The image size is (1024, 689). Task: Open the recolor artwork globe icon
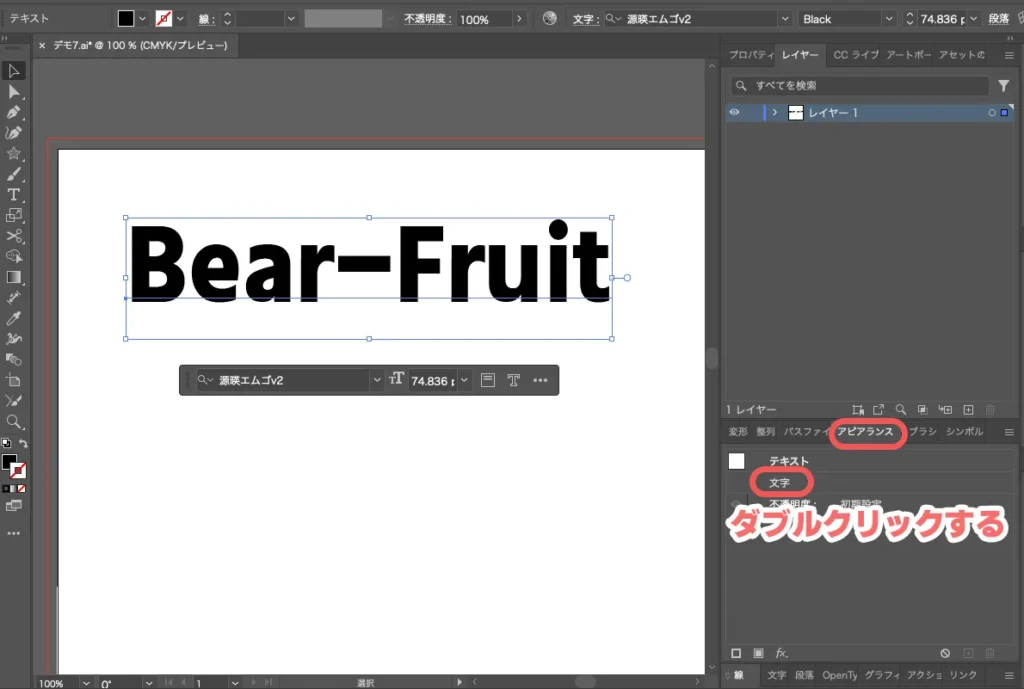coord(549,19)
